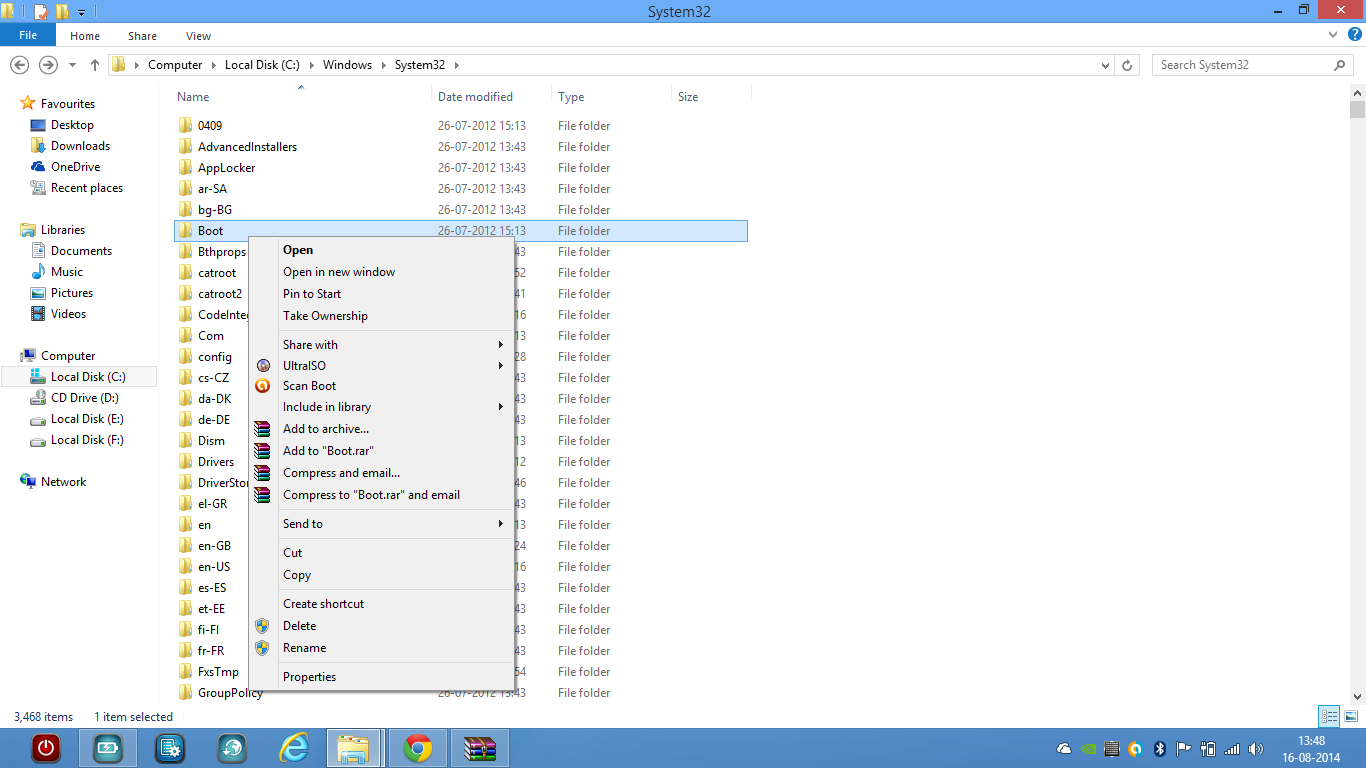This screenshot has height=768, width=1366.
Task: Open WinRAR from the taskbar
Action: click(479, 747)
